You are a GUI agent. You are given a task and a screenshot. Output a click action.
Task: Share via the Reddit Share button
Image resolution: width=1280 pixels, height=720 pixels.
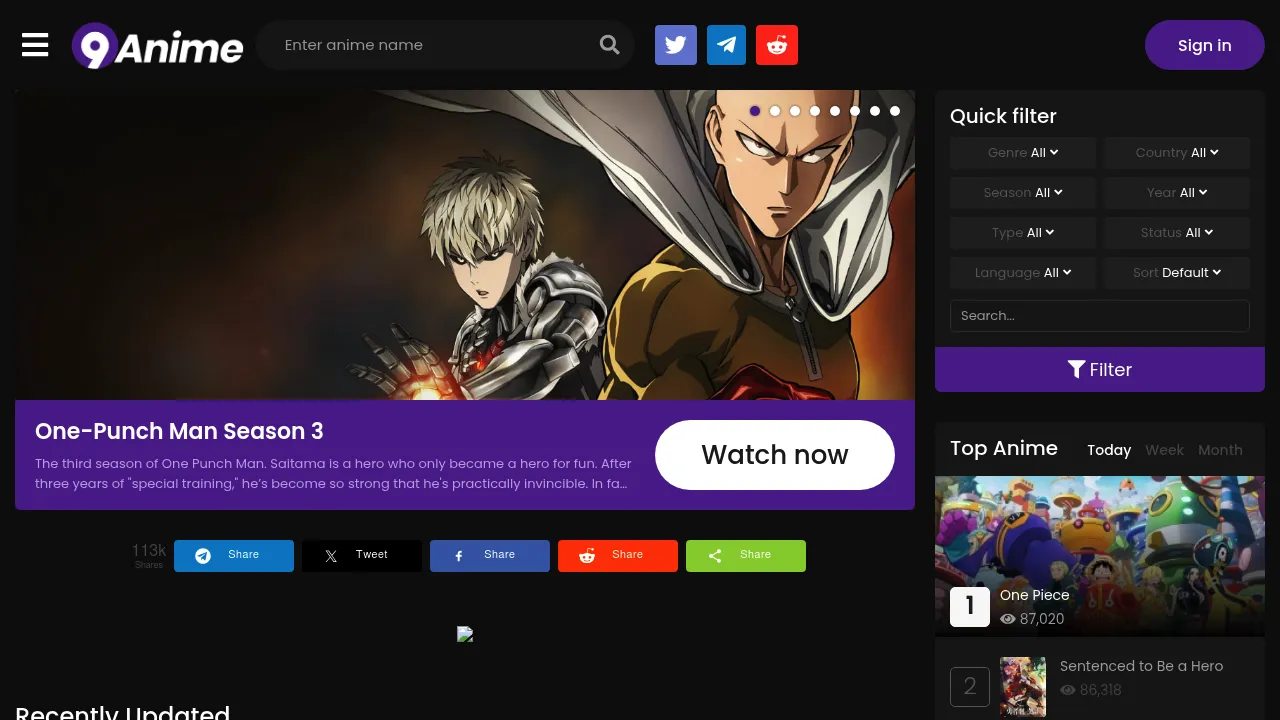click(617, 555)
